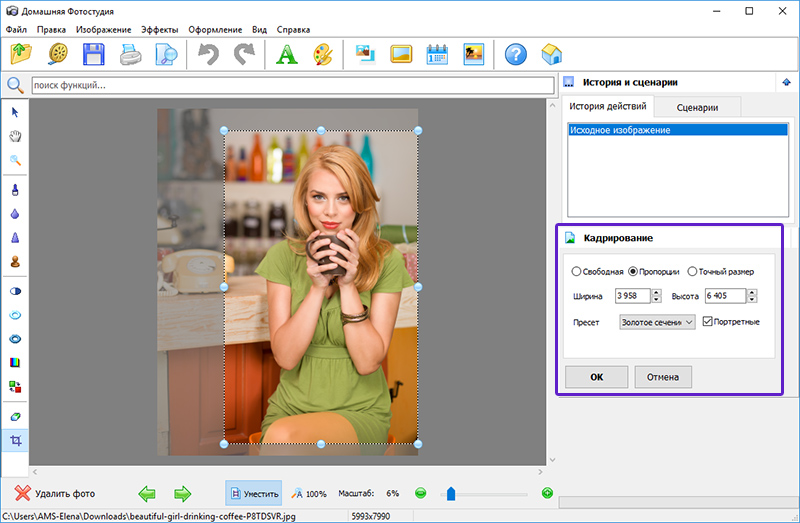
Task: Select the zoom magnifier tool in left toolbar
Action: click(15, 160)
